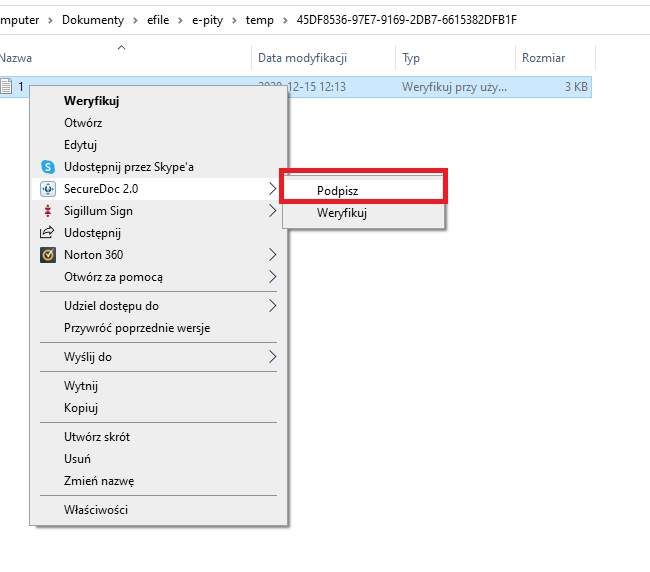Click the Skype icon in context menu

click(x=46, y=167)
